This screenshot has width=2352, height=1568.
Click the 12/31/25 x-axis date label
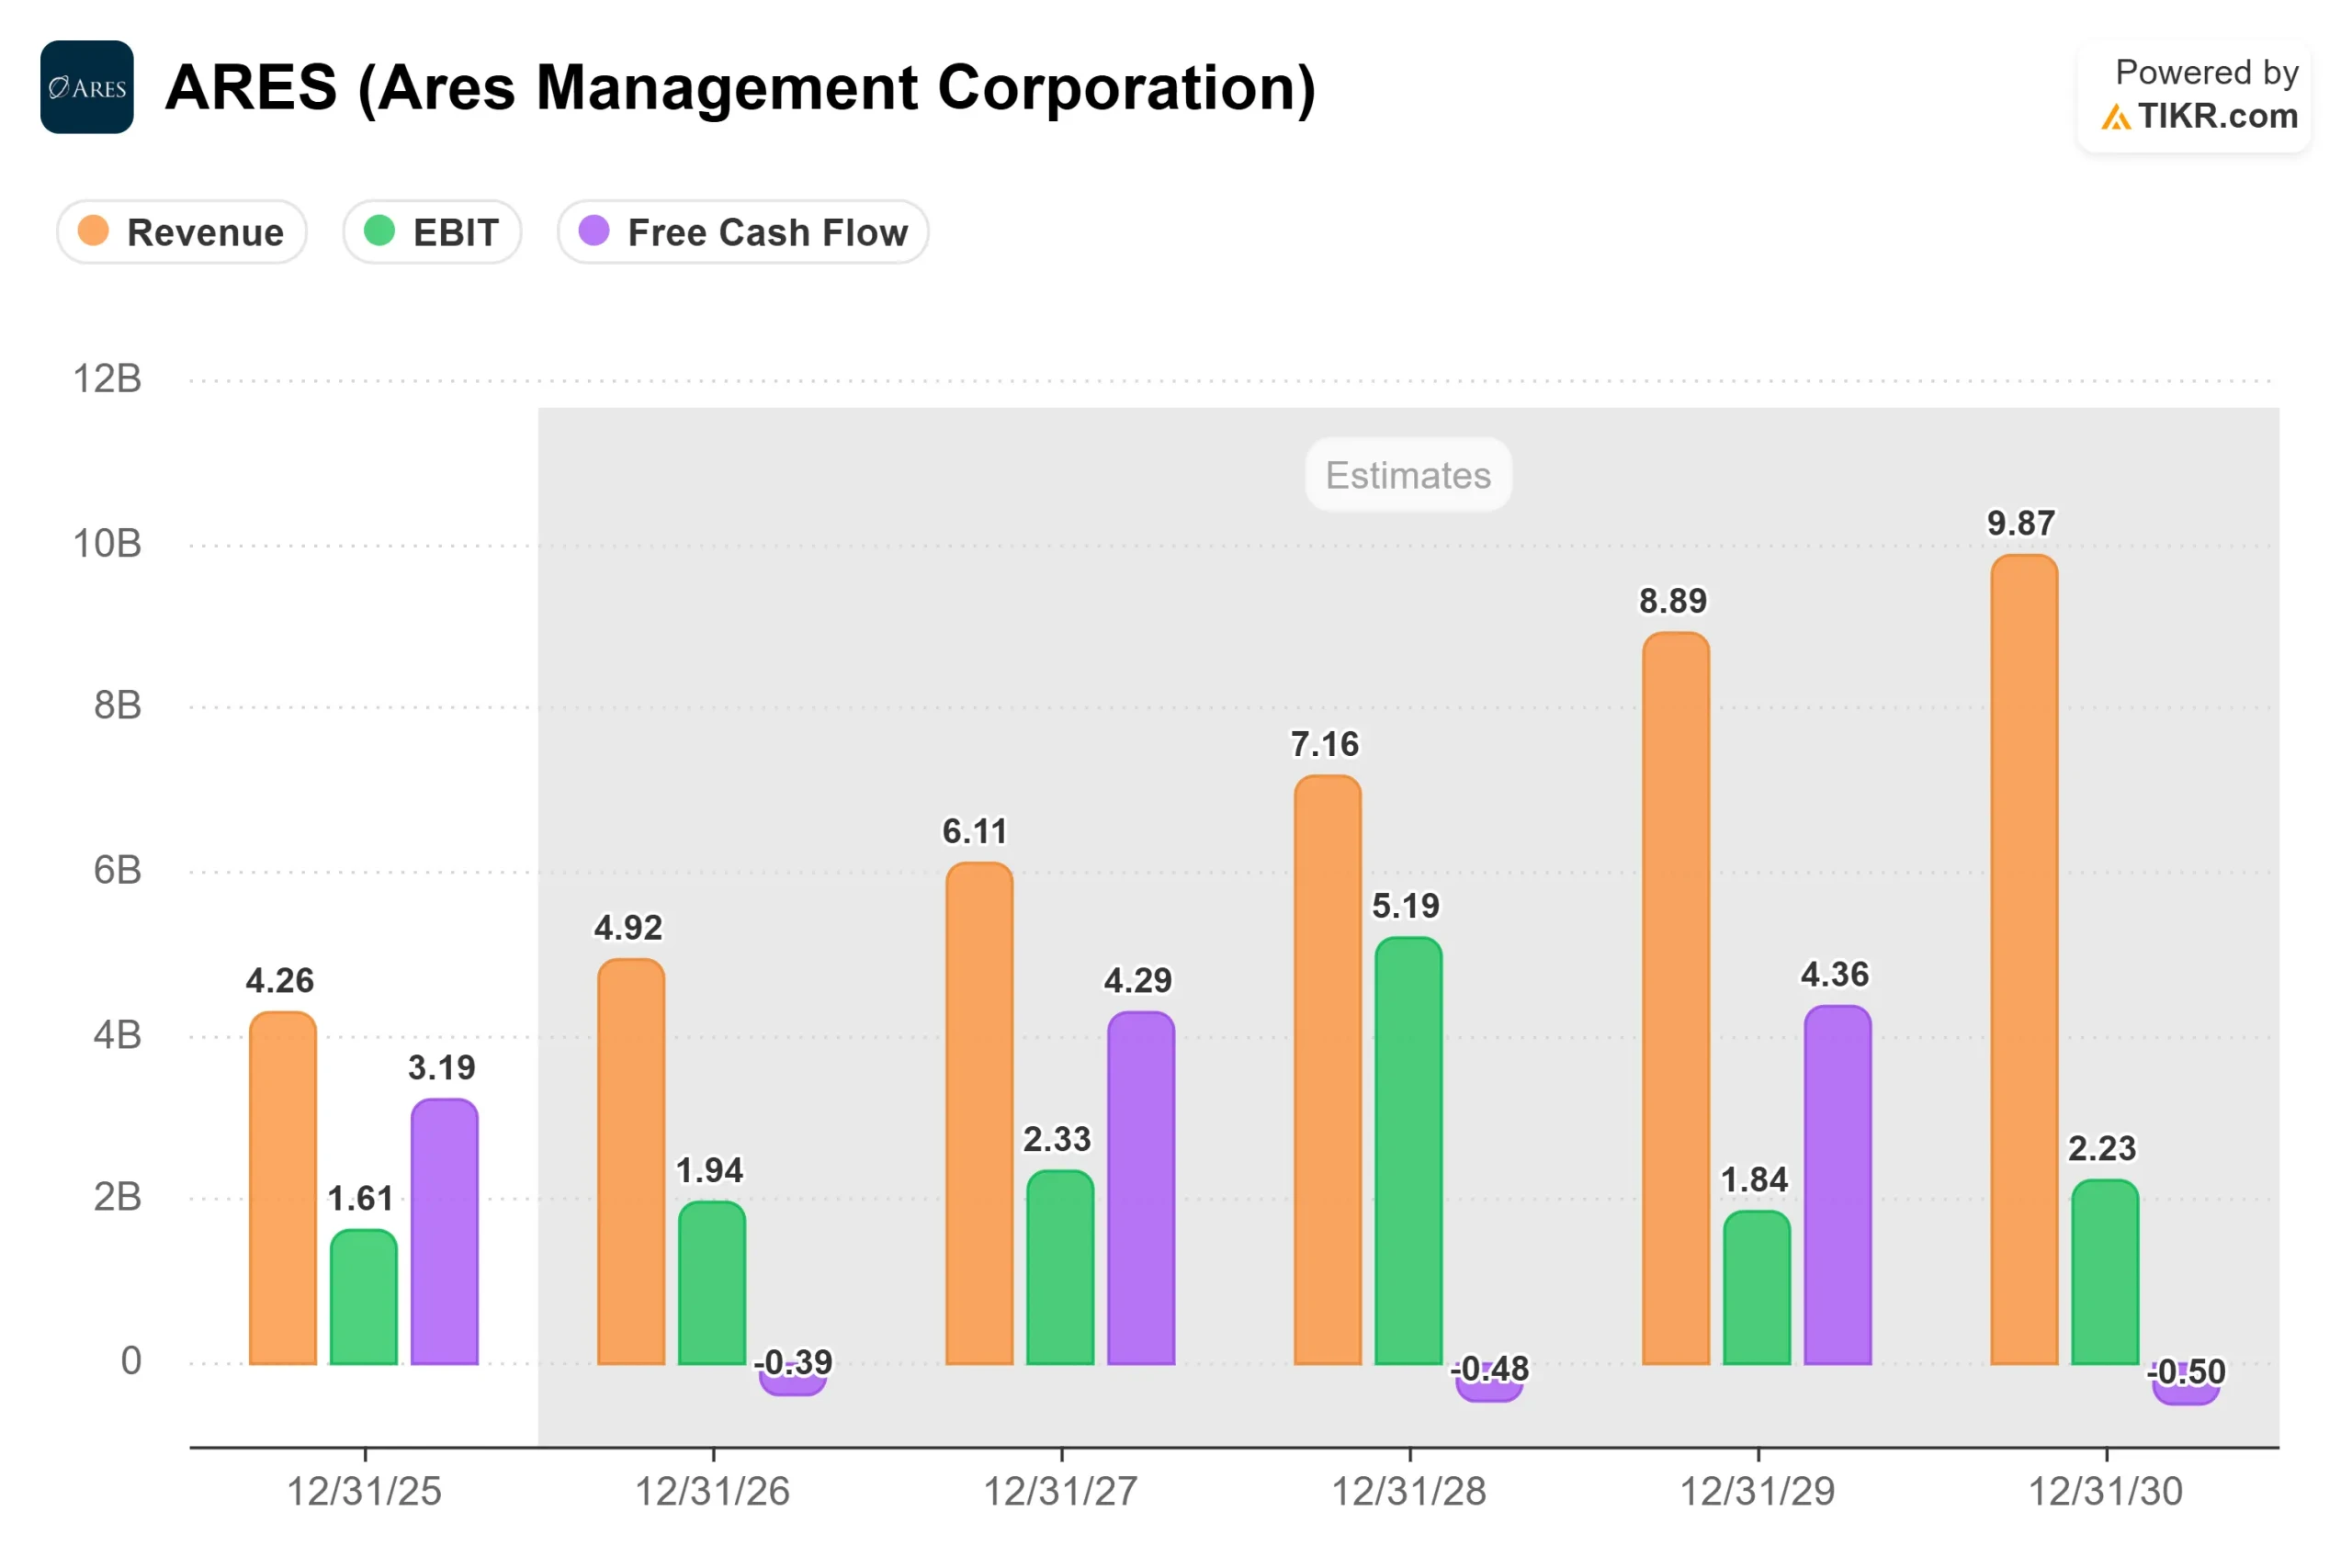[x=364, y=1491]
